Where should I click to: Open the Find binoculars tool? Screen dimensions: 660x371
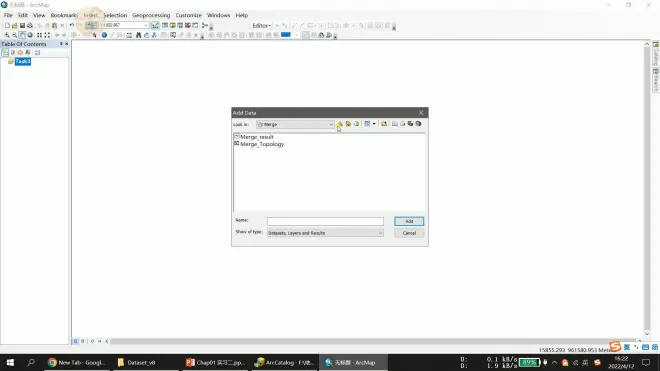[138, 35]
